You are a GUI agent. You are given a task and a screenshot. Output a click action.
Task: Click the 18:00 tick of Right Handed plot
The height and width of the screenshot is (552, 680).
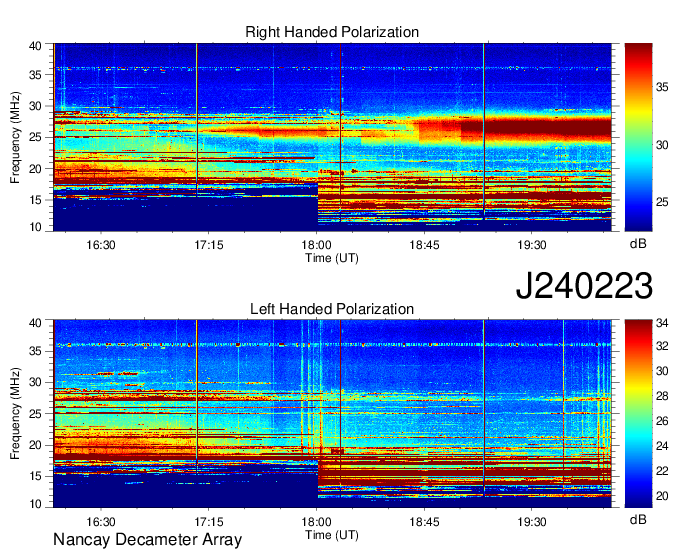click(316, 245)
